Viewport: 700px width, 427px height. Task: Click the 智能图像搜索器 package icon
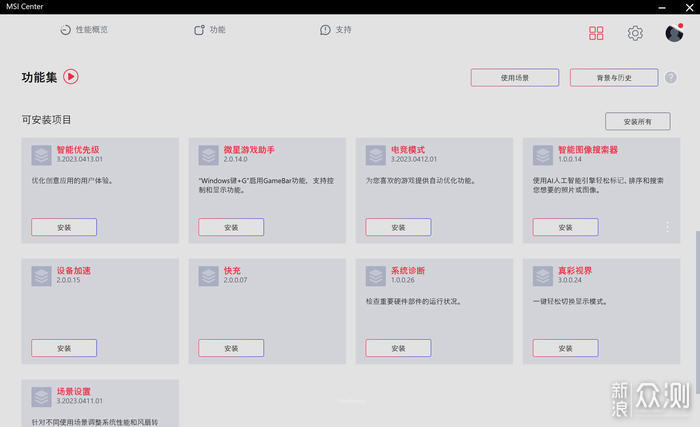(543, 155)
